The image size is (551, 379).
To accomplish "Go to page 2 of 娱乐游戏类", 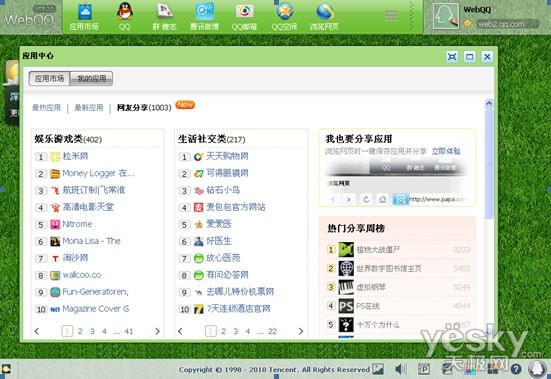I will click(x=80, y=331).
